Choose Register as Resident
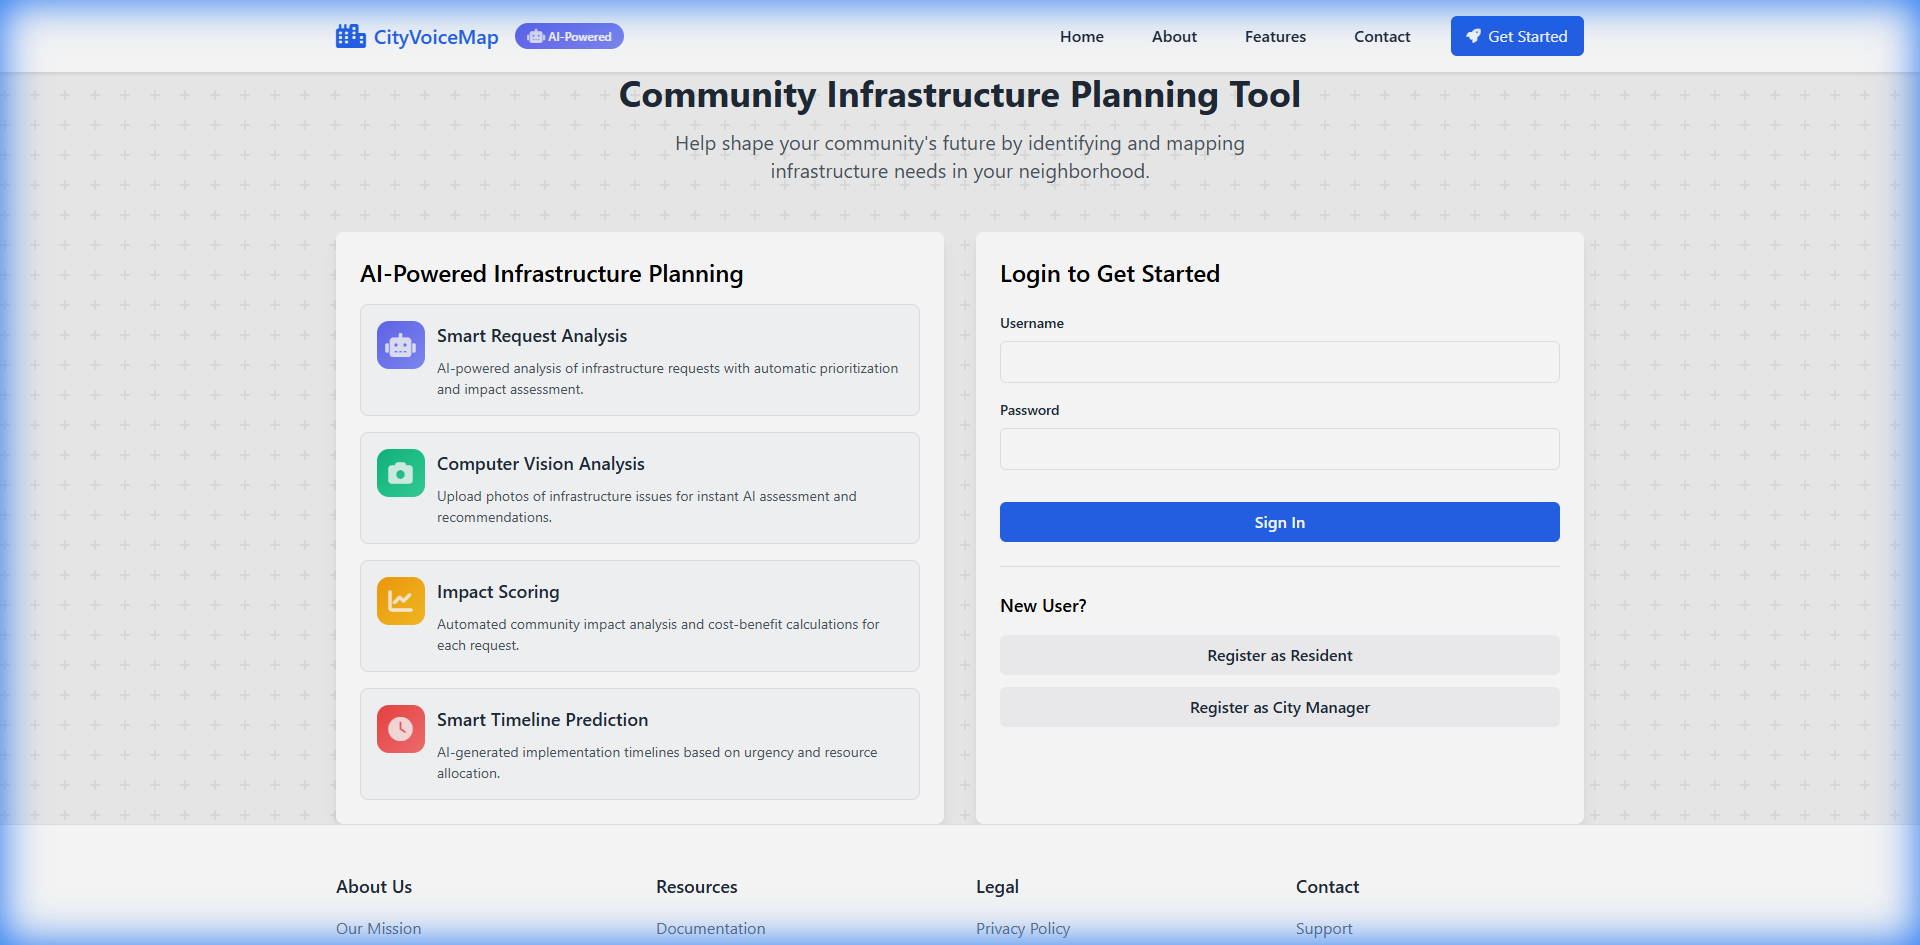The height and width of the screenshot is (945, 1920). pos(1279,656)
